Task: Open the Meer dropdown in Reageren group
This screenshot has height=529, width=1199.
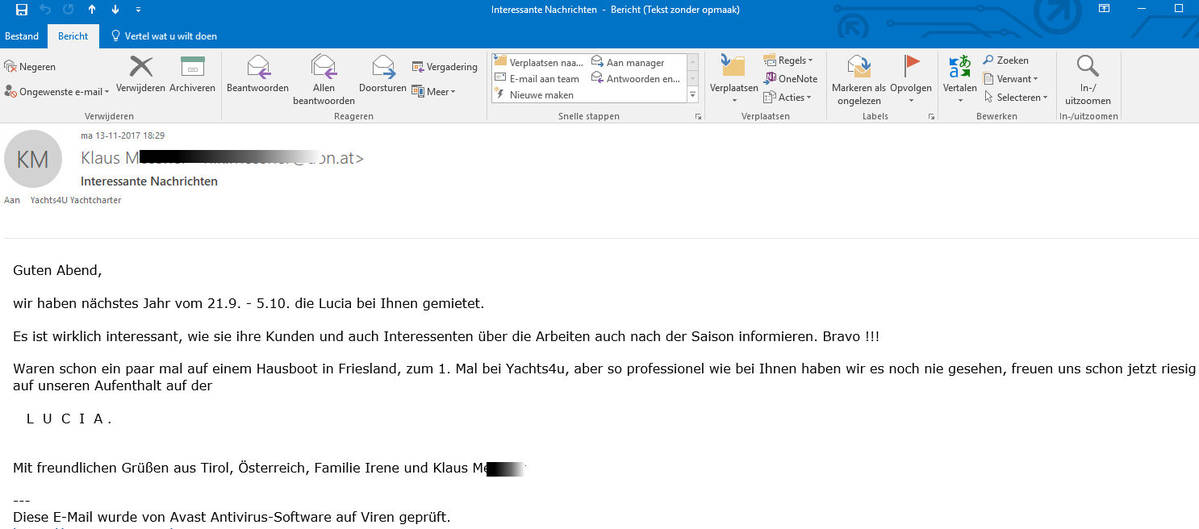Action: [x=434, y=92]
